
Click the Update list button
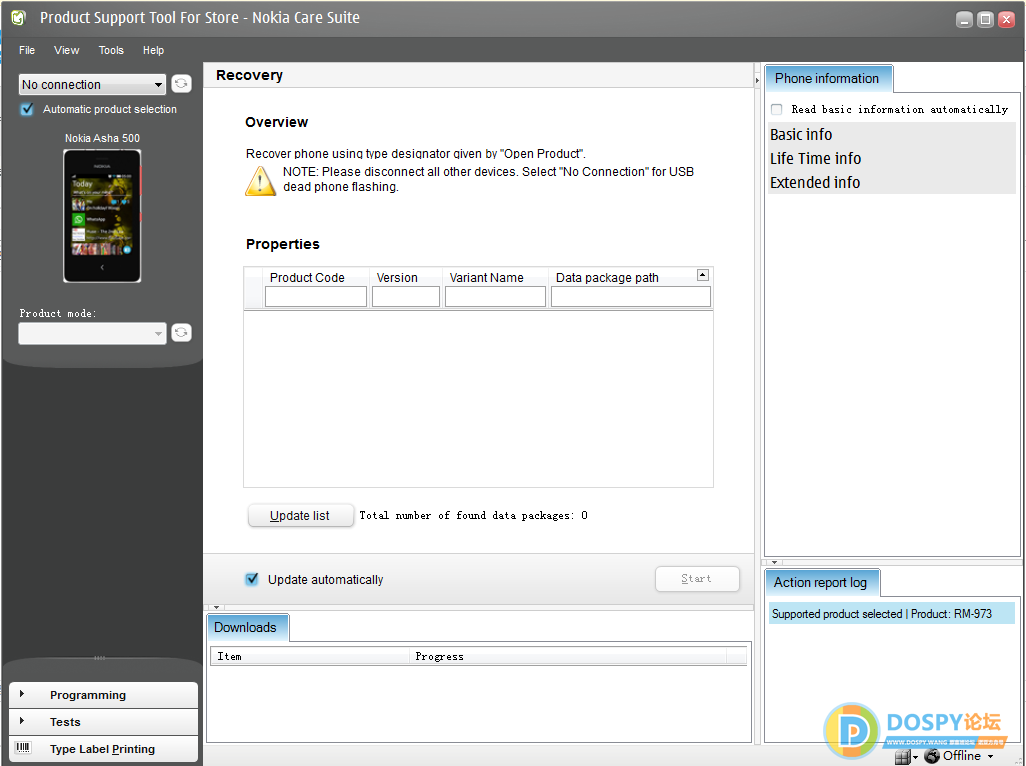300,516
